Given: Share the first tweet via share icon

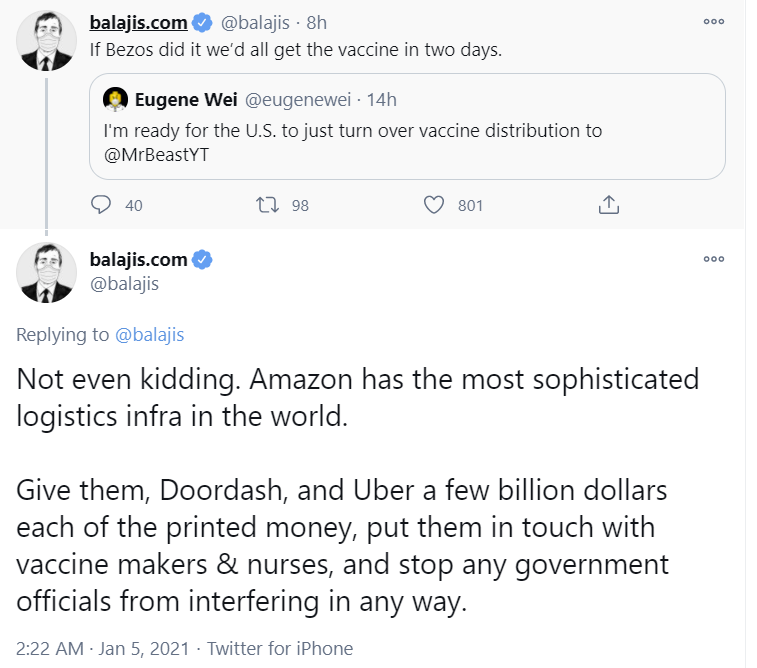Looking at the screenshot, I should (608, 205).
